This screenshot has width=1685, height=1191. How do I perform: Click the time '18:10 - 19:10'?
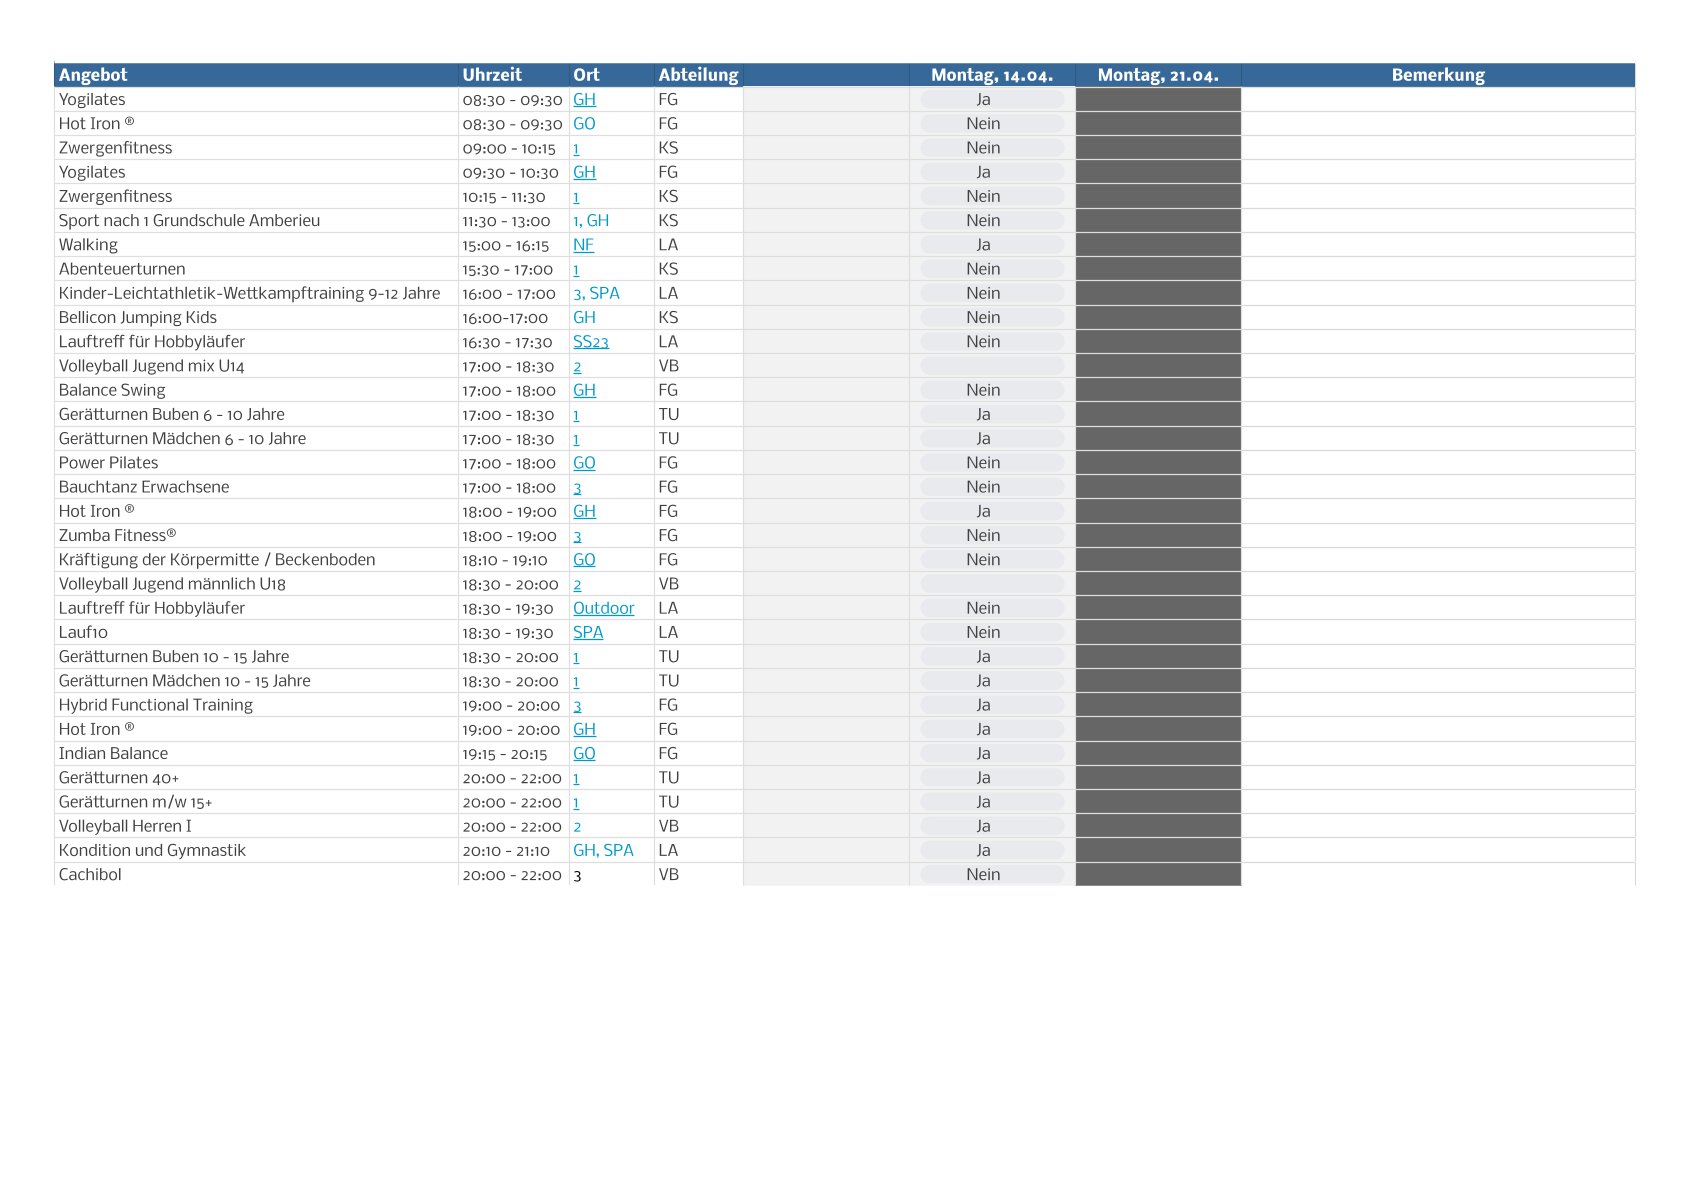pos(504,560)
